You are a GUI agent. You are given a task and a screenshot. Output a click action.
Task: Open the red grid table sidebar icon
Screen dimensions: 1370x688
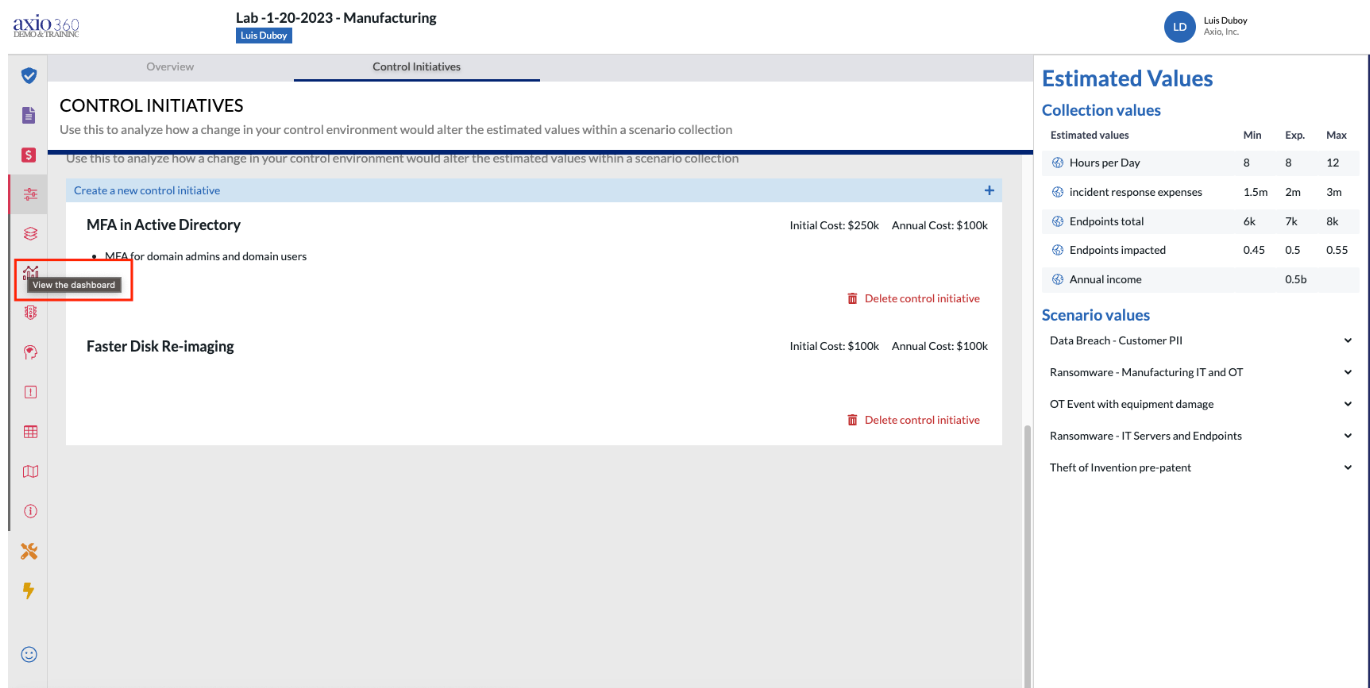coord(30,432)
